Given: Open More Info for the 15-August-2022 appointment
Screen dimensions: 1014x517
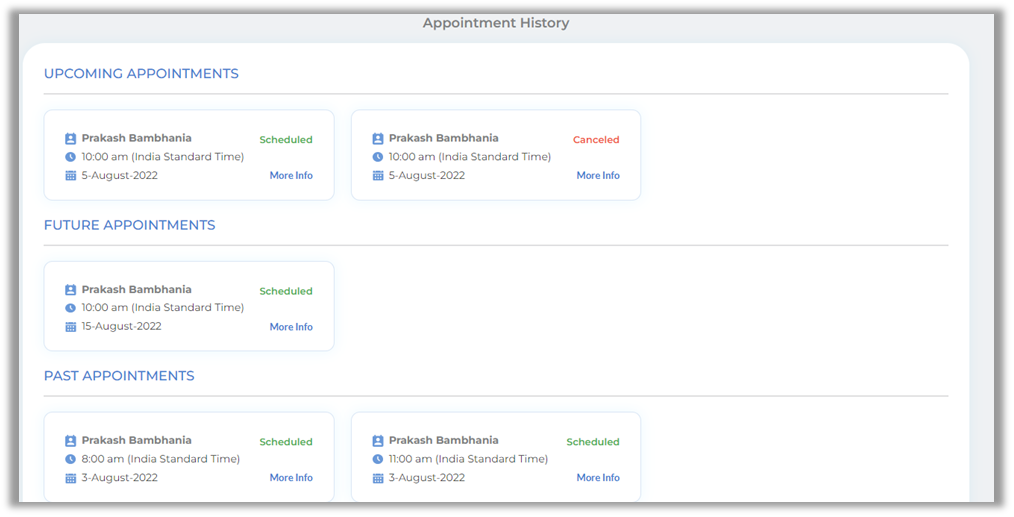Looking at the screenshot, I should click(291, 327).
